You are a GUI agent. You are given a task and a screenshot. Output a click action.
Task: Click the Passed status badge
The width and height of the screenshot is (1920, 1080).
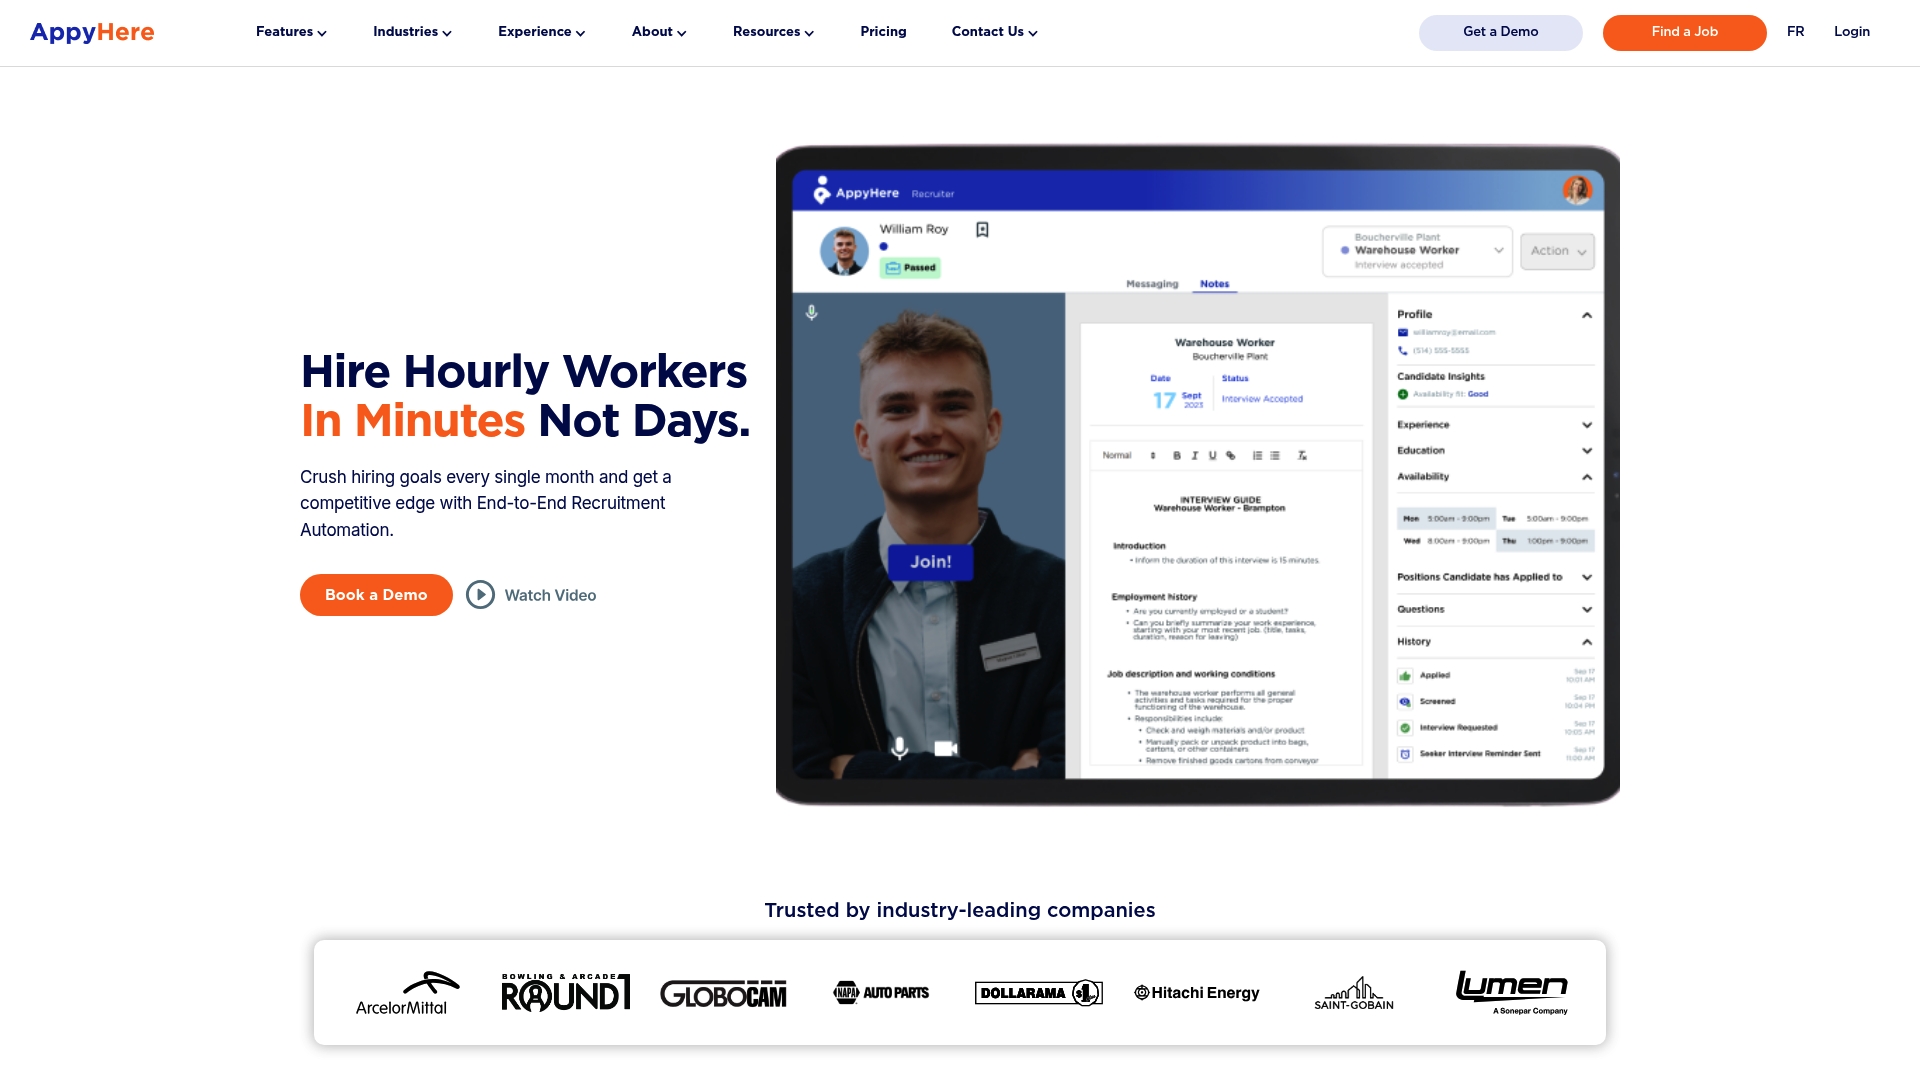tap(910, 268)
